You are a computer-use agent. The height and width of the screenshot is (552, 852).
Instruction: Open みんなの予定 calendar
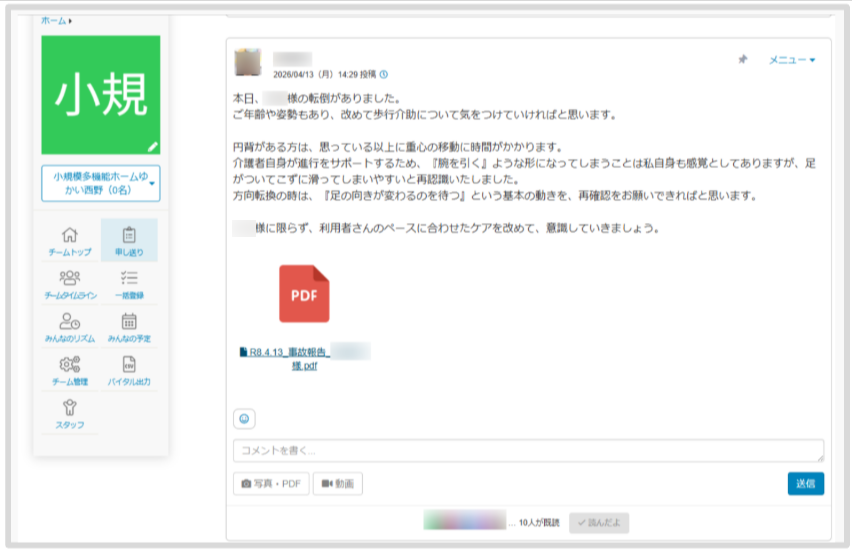coord(129,328)
